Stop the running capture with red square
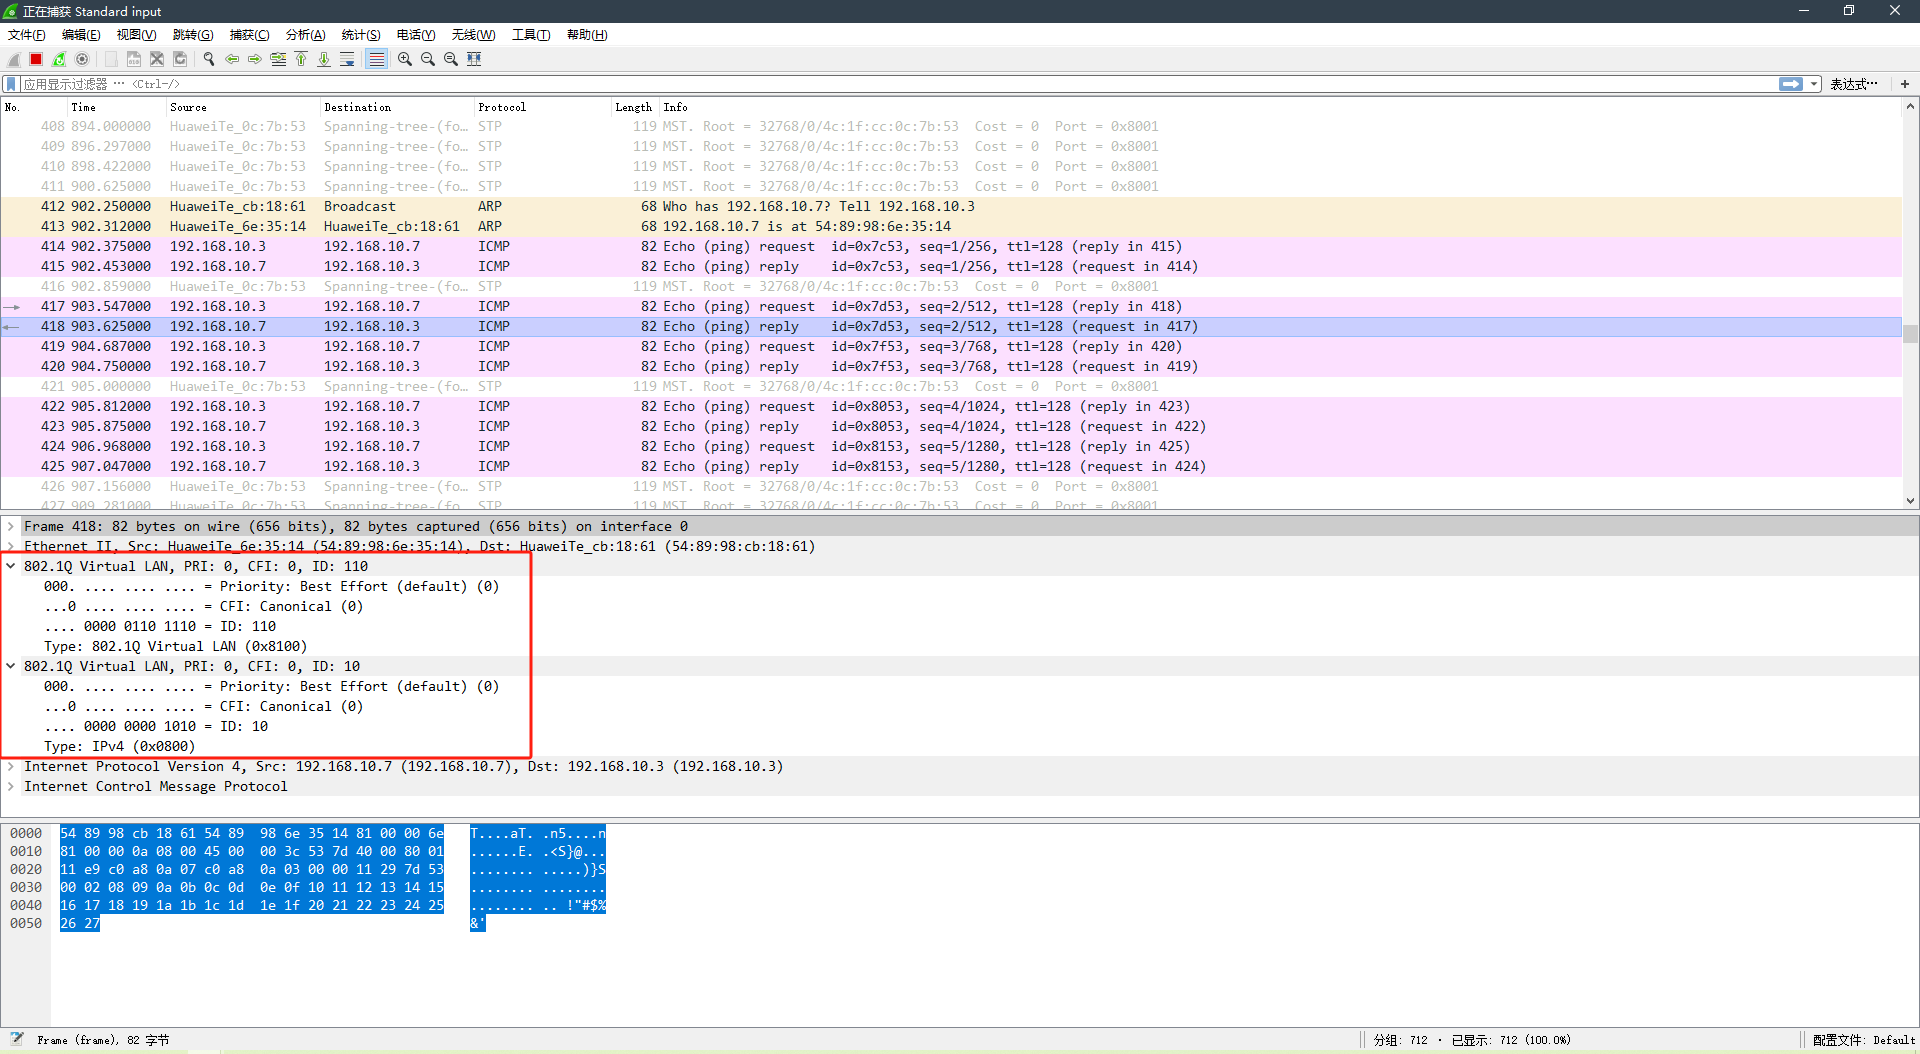 pyautogui.click(x=36, y=59)
